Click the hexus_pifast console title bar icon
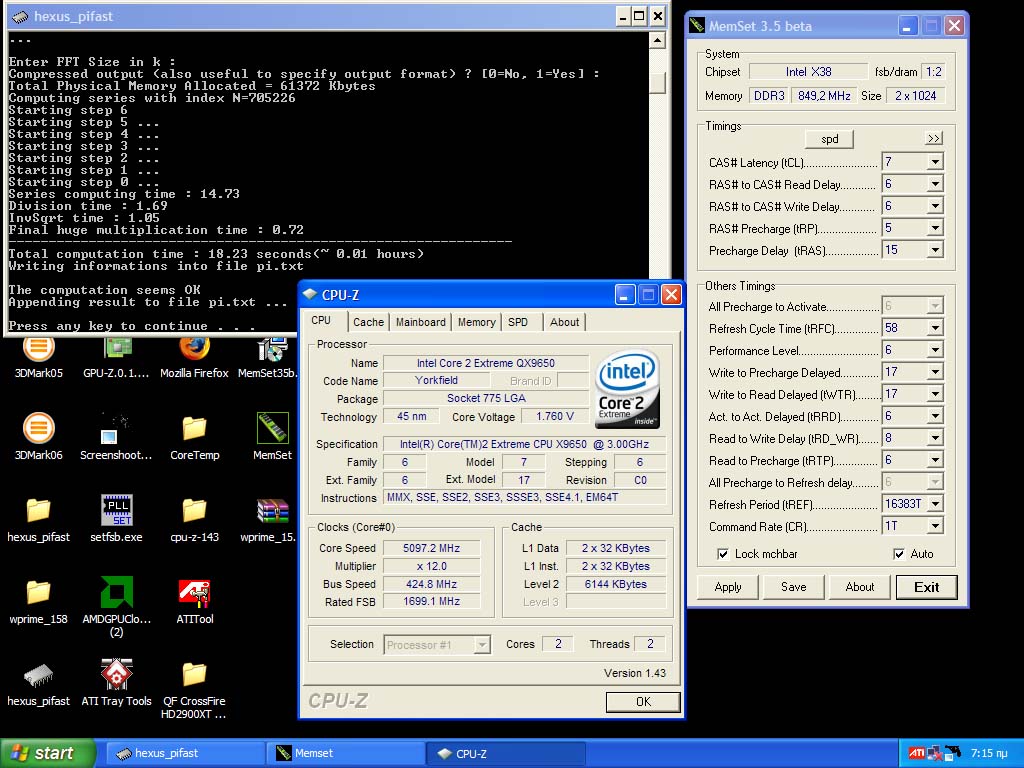The height and width of the screenshot is (768, 1024). 20,17
